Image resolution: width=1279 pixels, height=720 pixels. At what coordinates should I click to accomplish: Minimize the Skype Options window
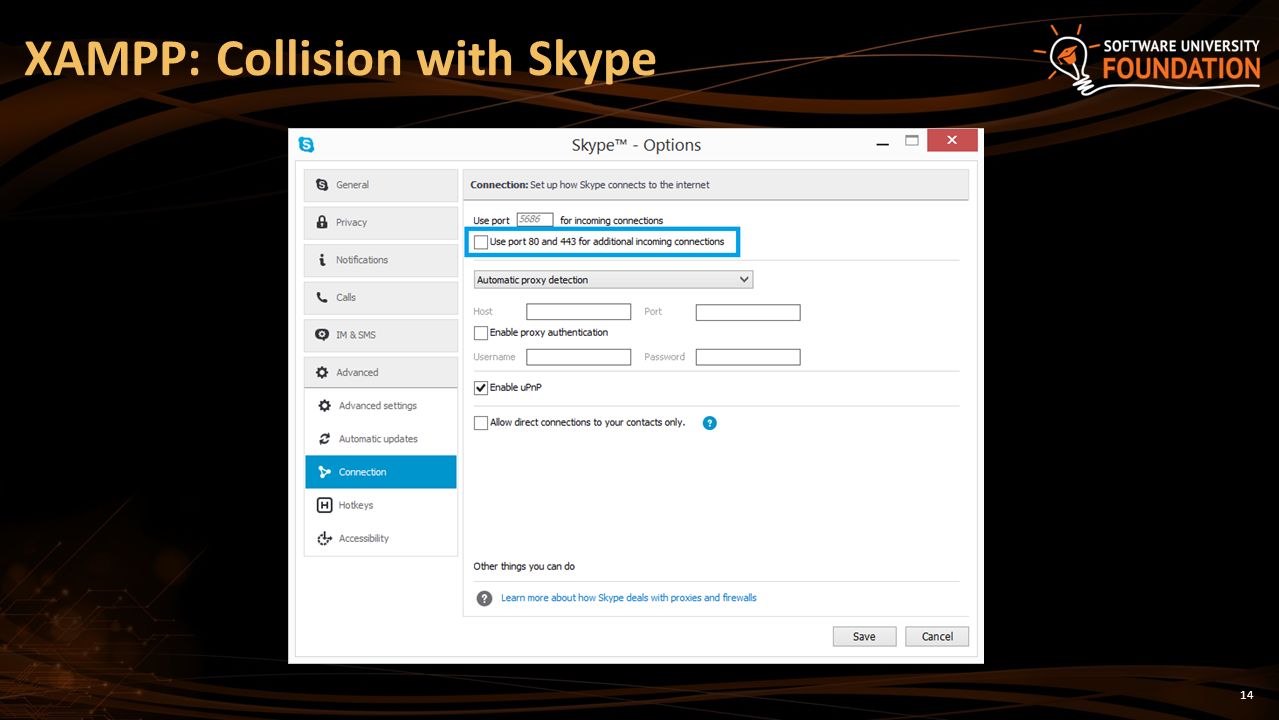(x=883, y=145)
